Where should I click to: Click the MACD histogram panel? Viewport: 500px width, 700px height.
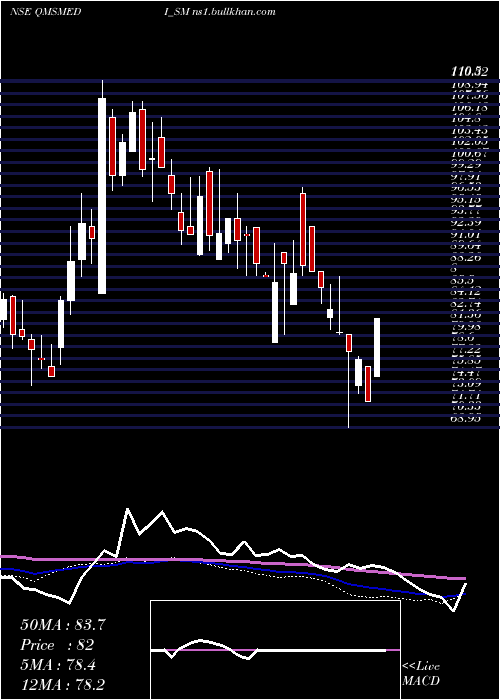pyautogui.click(x=275, y=650)
